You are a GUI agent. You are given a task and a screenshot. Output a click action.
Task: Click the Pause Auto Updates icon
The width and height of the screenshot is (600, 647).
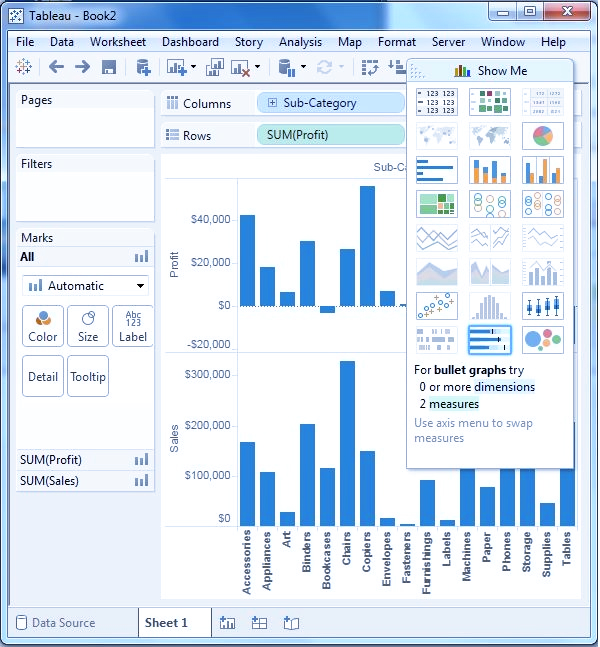pos(287,68)
